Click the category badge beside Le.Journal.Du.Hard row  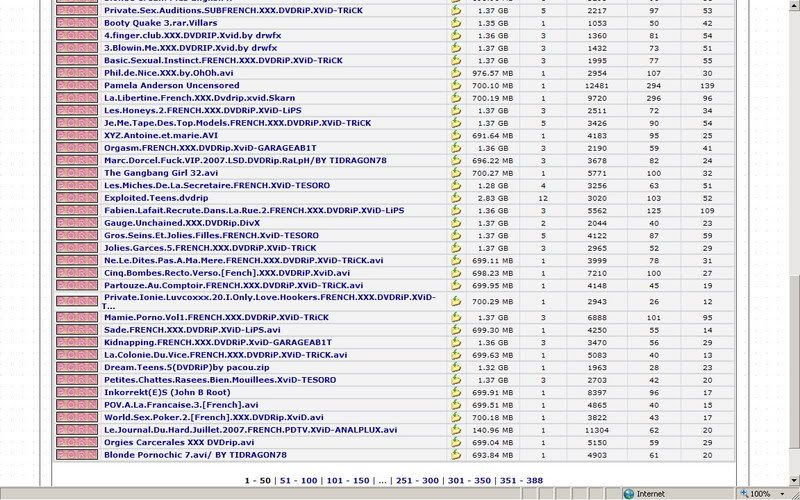tap(77, 430)
